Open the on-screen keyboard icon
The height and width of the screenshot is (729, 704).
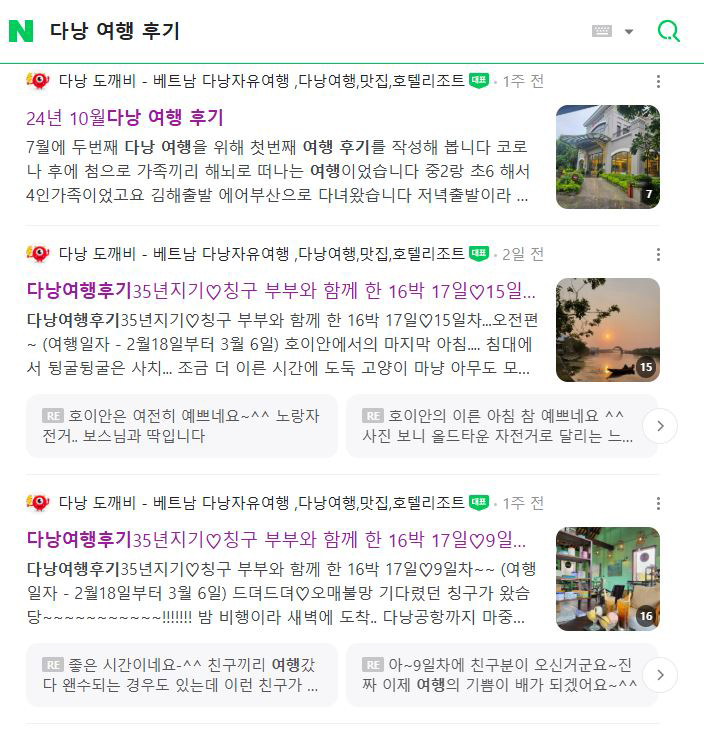[x=601, y=31]
